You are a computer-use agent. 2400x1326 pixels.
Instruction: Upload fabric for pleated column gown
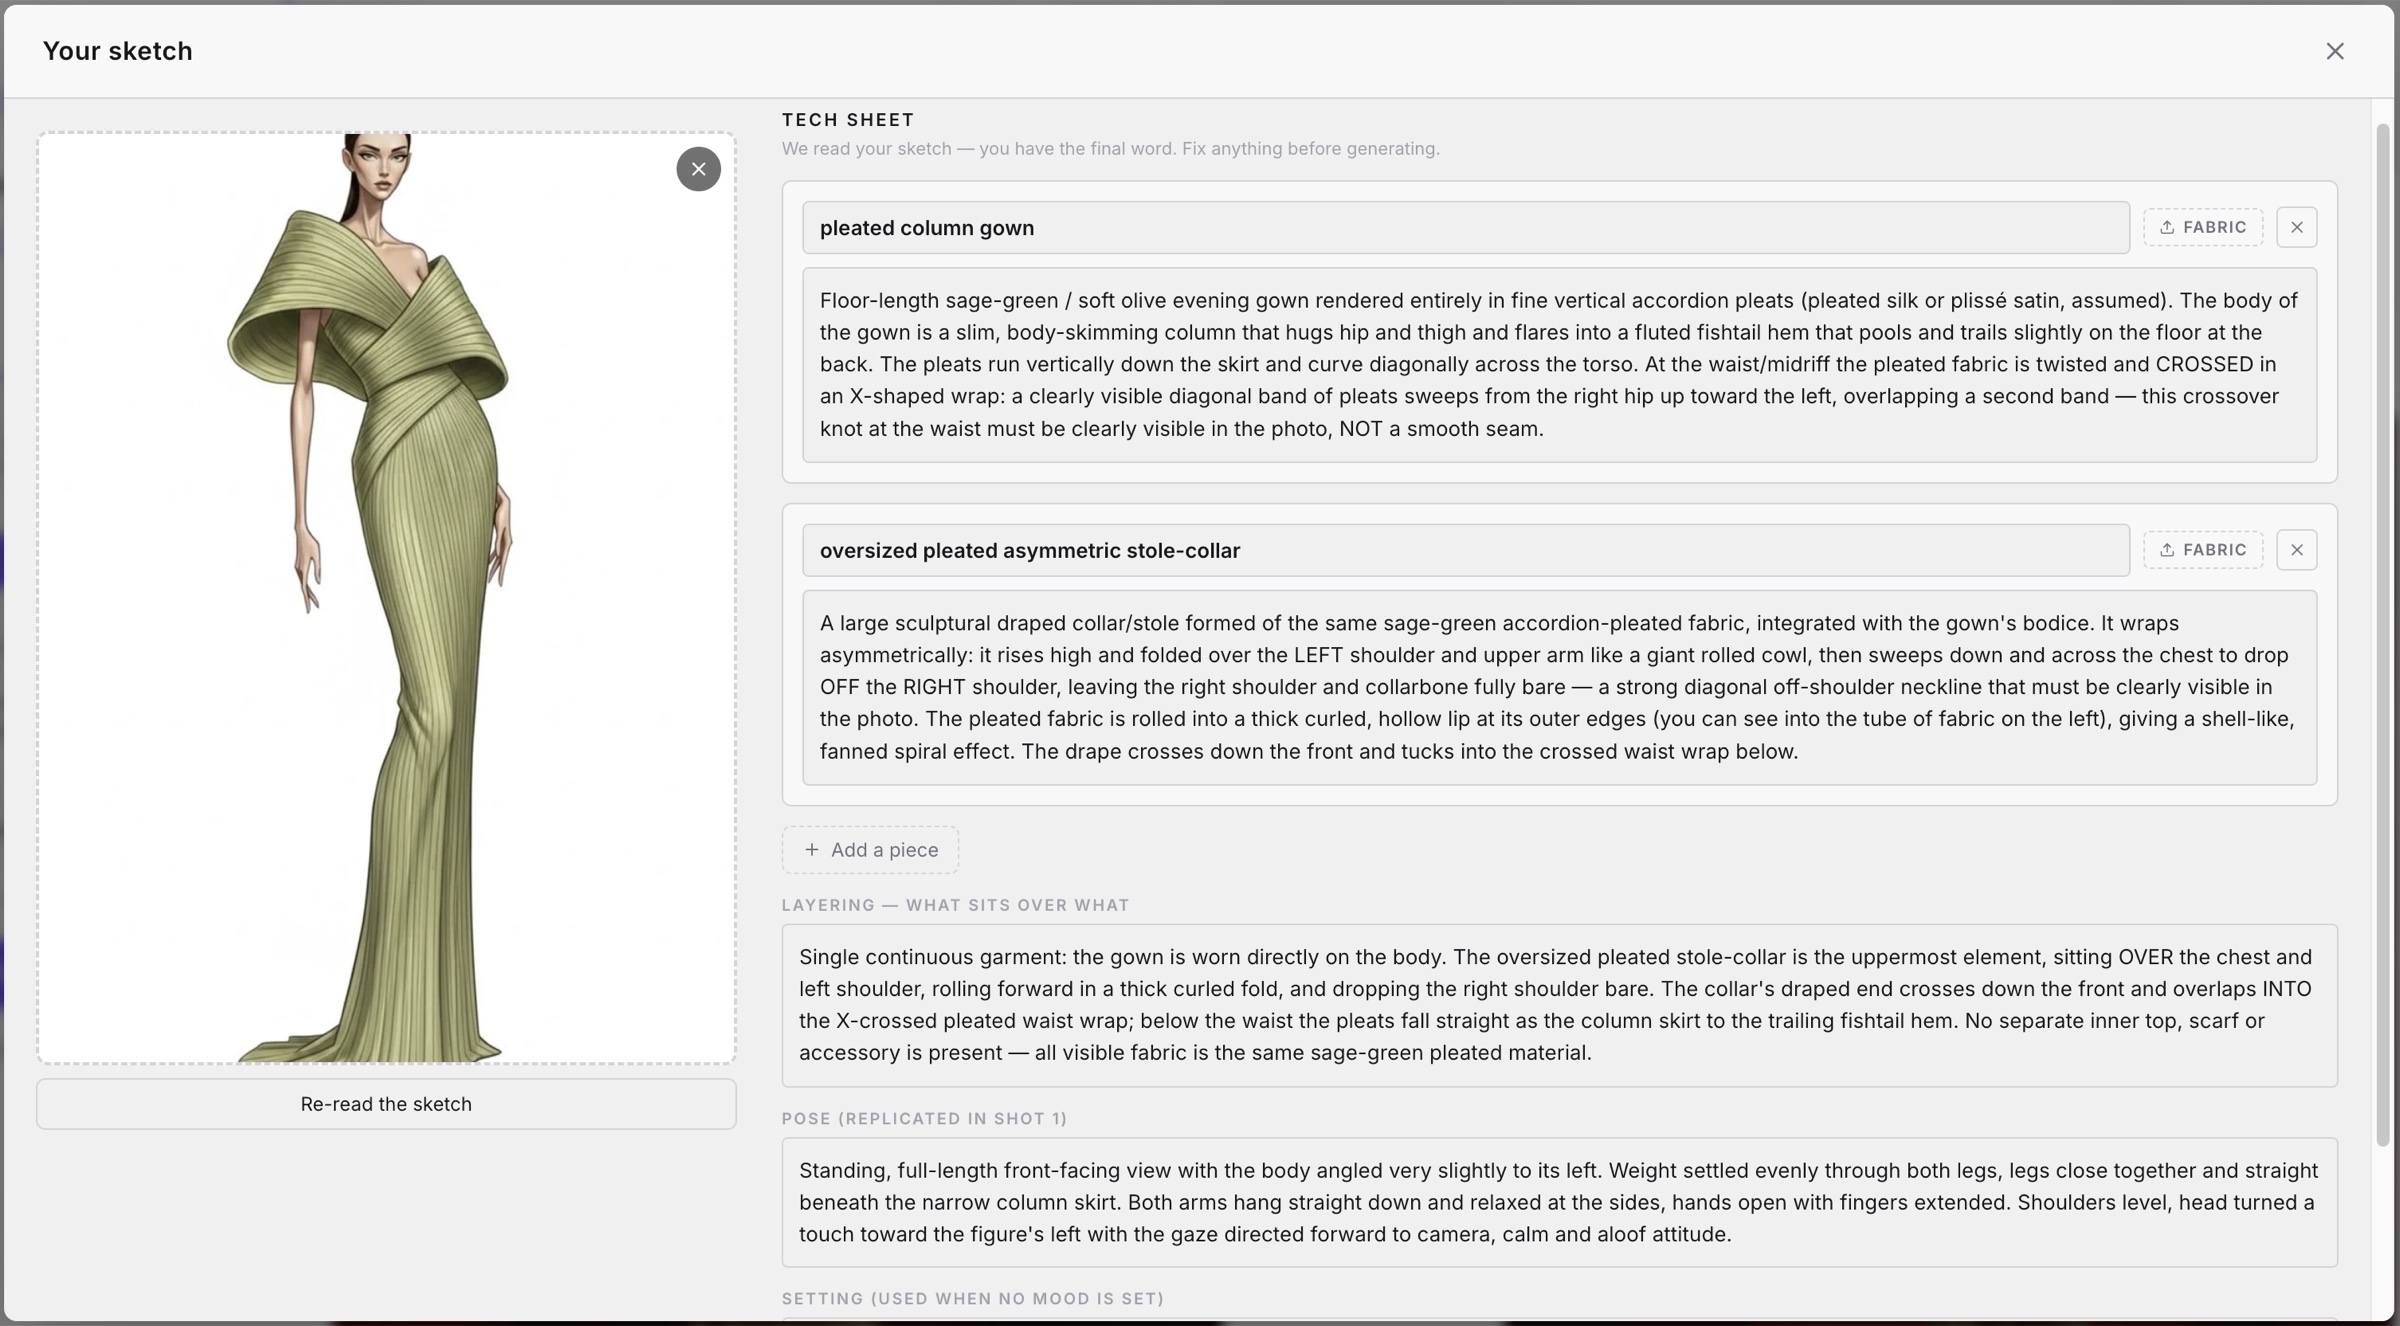click(2203, 227)
